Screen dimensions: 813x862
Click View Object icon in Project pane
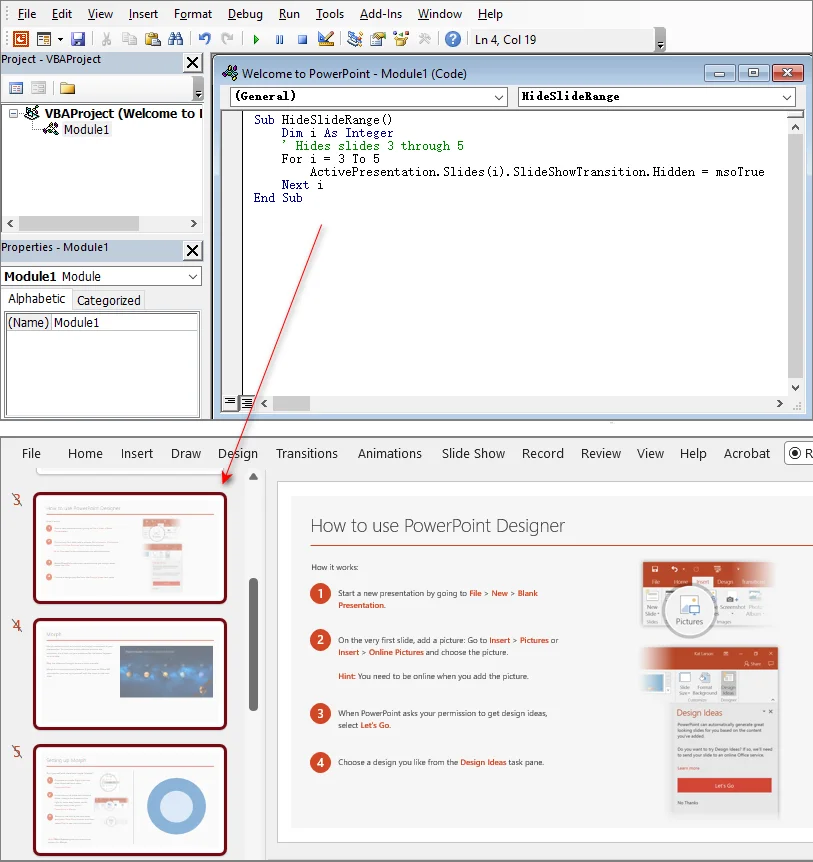point(38,88)
